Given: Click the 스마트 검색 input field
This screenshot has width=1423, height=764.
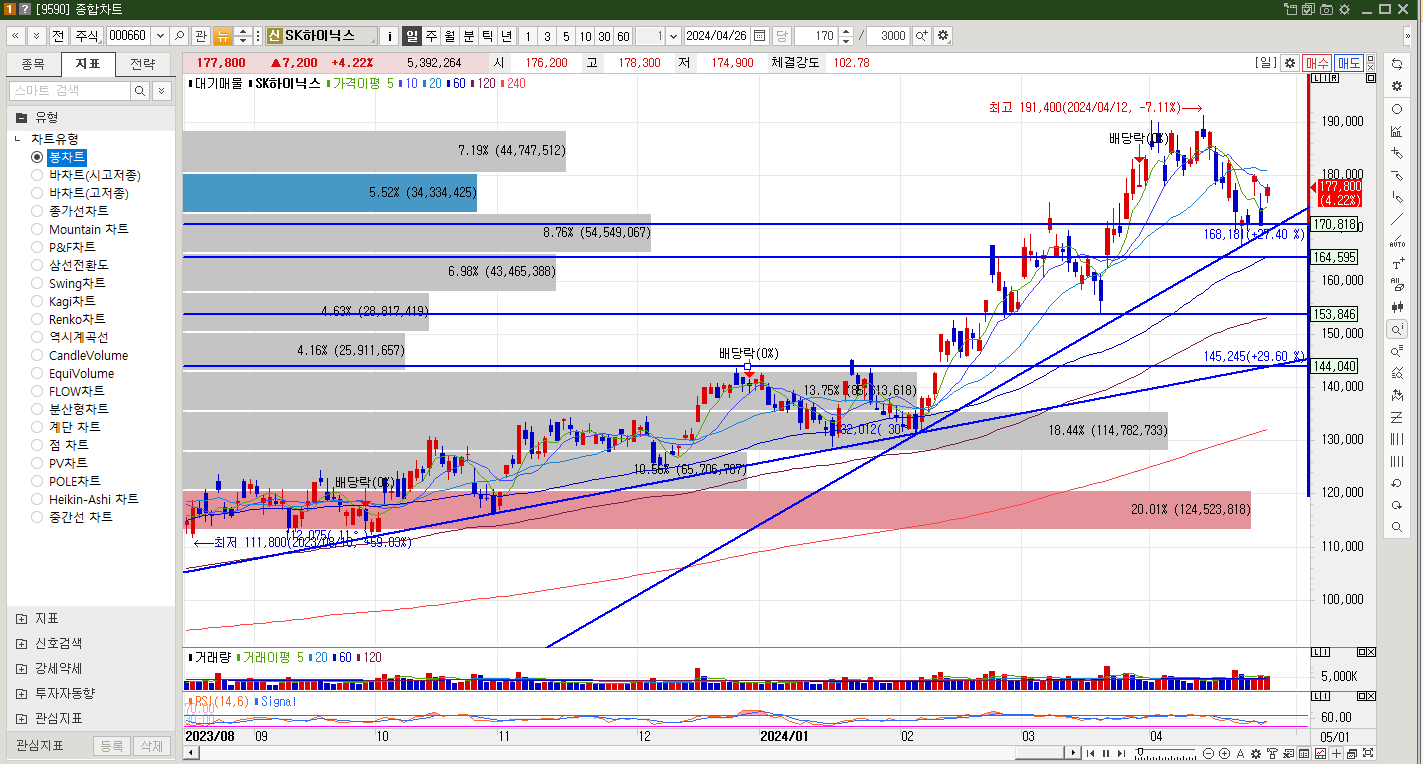Looking at the screenshot, I should click(x=69, y=90).
